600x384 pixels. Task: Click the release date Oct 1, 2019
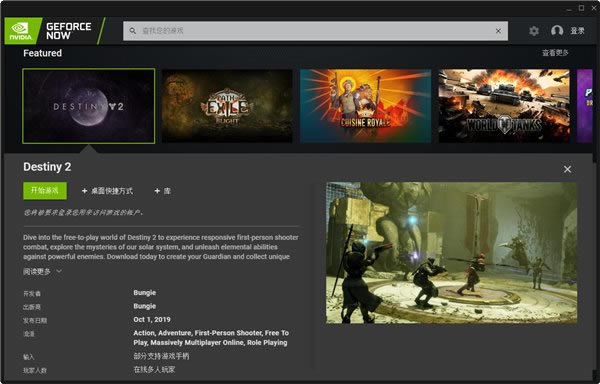(152, 319)
